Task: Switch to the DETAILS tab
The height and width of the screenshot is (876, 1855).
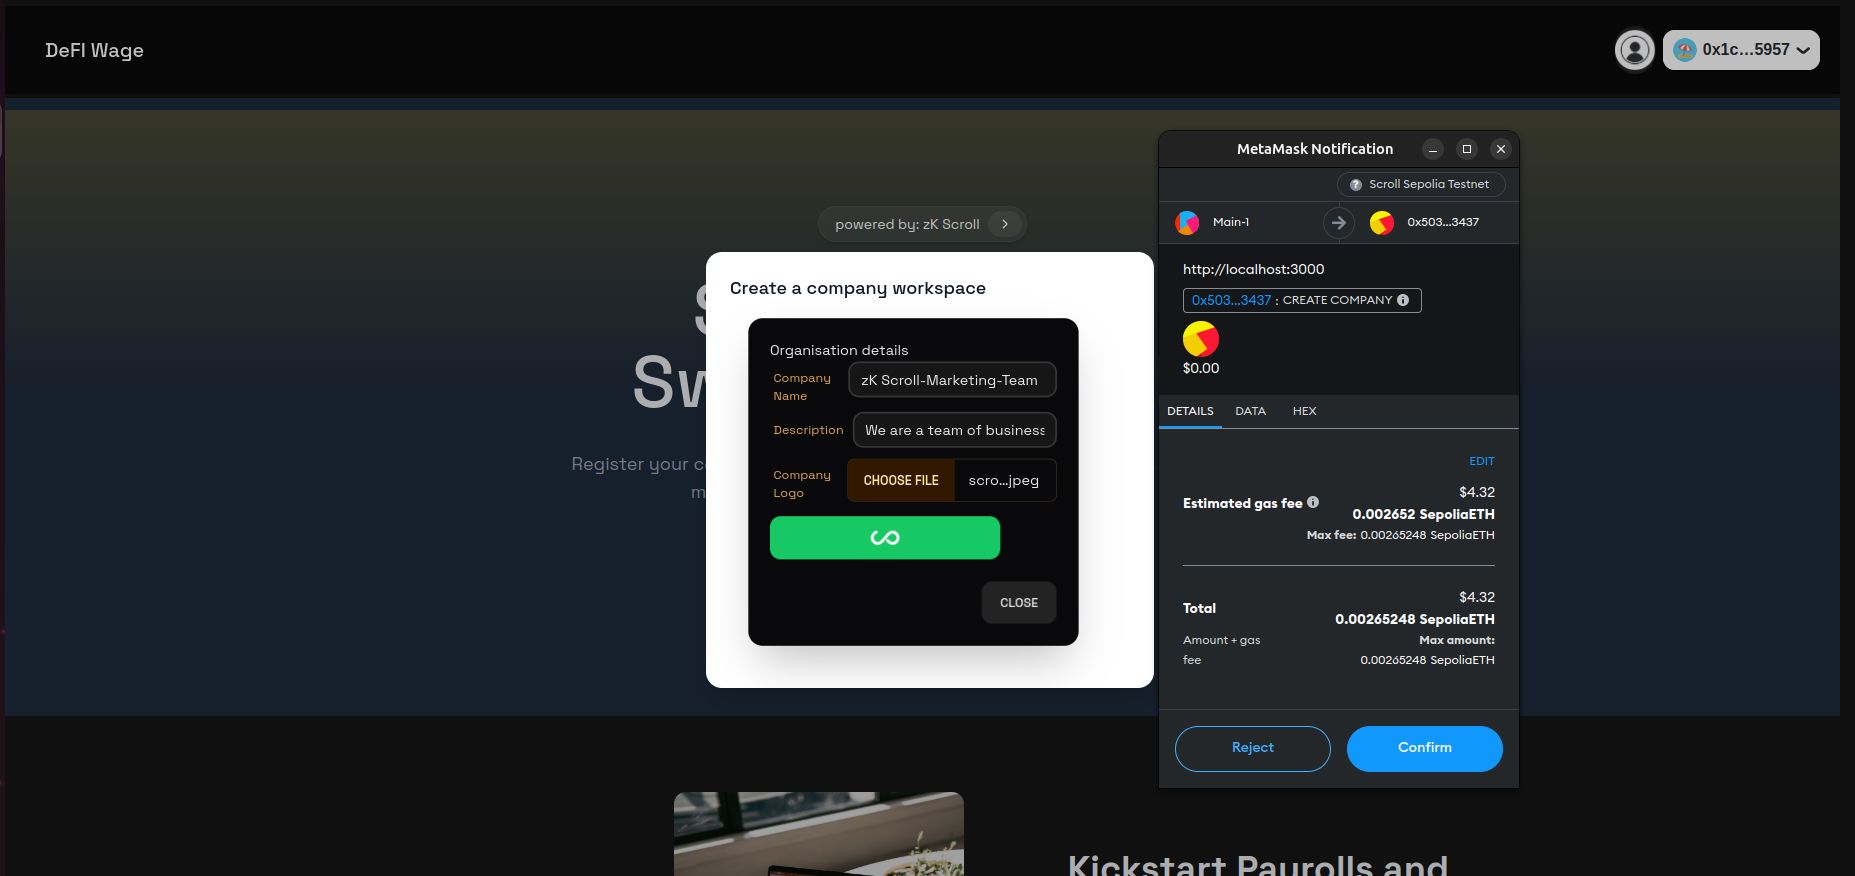Action: [x=1190, y=411]
